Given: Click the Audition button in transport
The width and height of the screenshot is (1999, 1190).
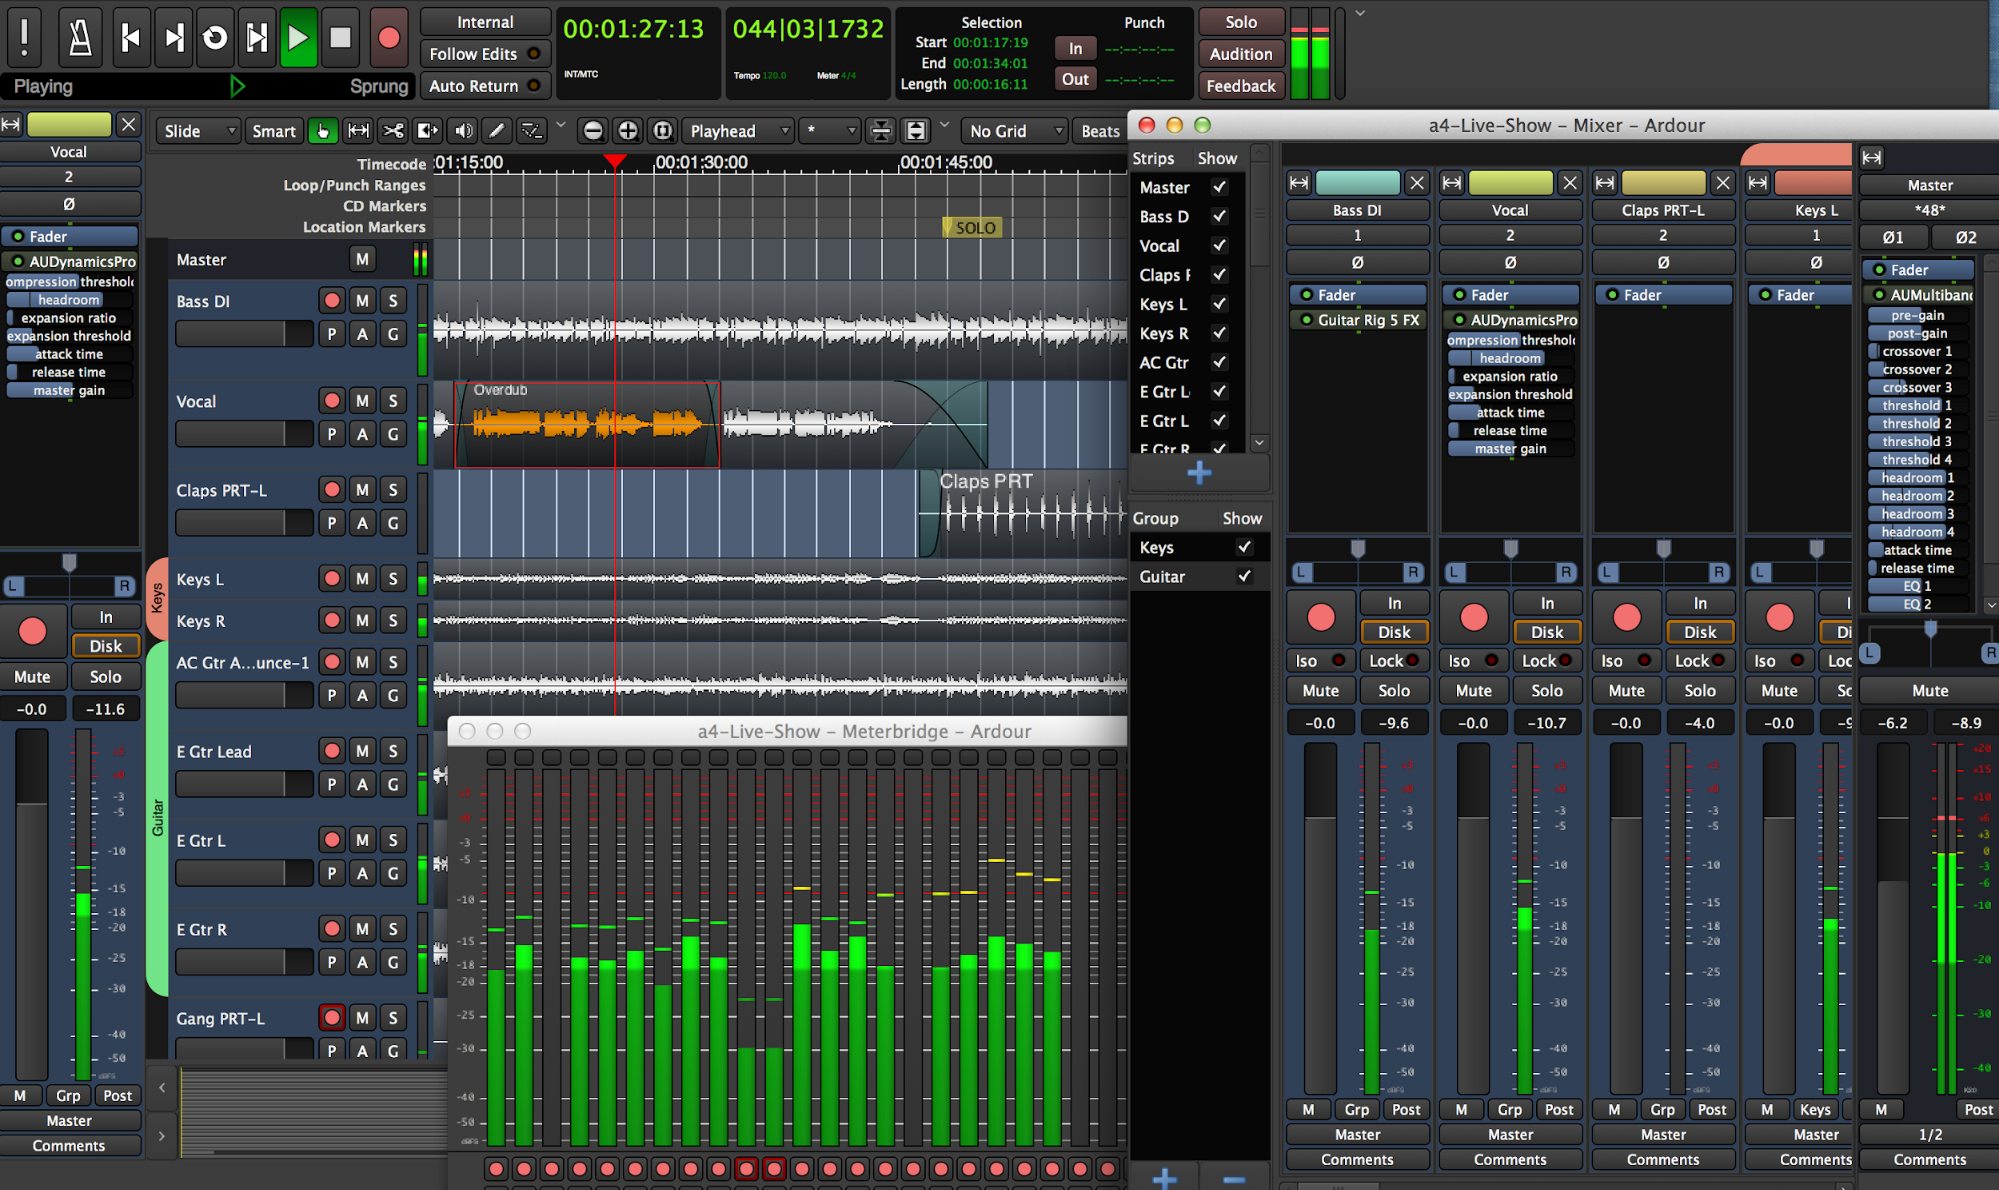Looking at the screenshot, I should [x=1240, y=52].
